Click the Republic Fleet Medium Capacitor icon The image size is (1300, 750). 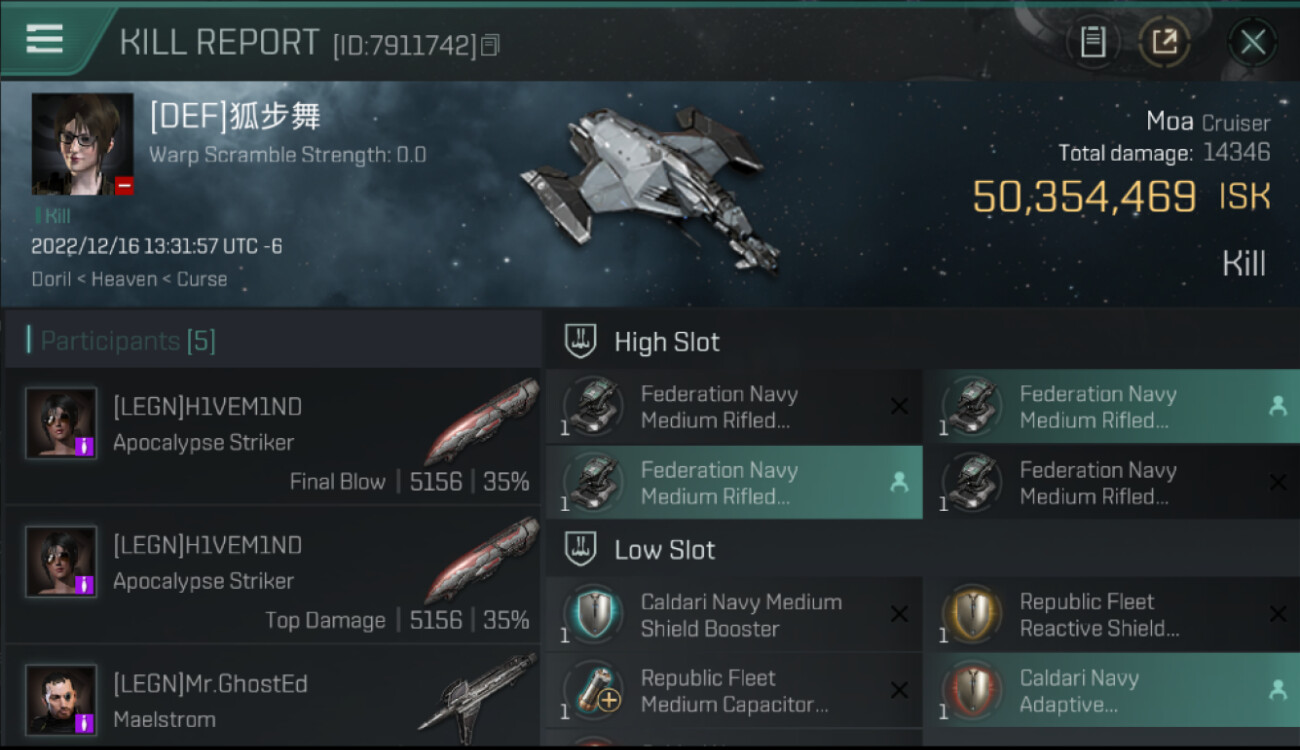pyautogui.click(x=594, y=691)
